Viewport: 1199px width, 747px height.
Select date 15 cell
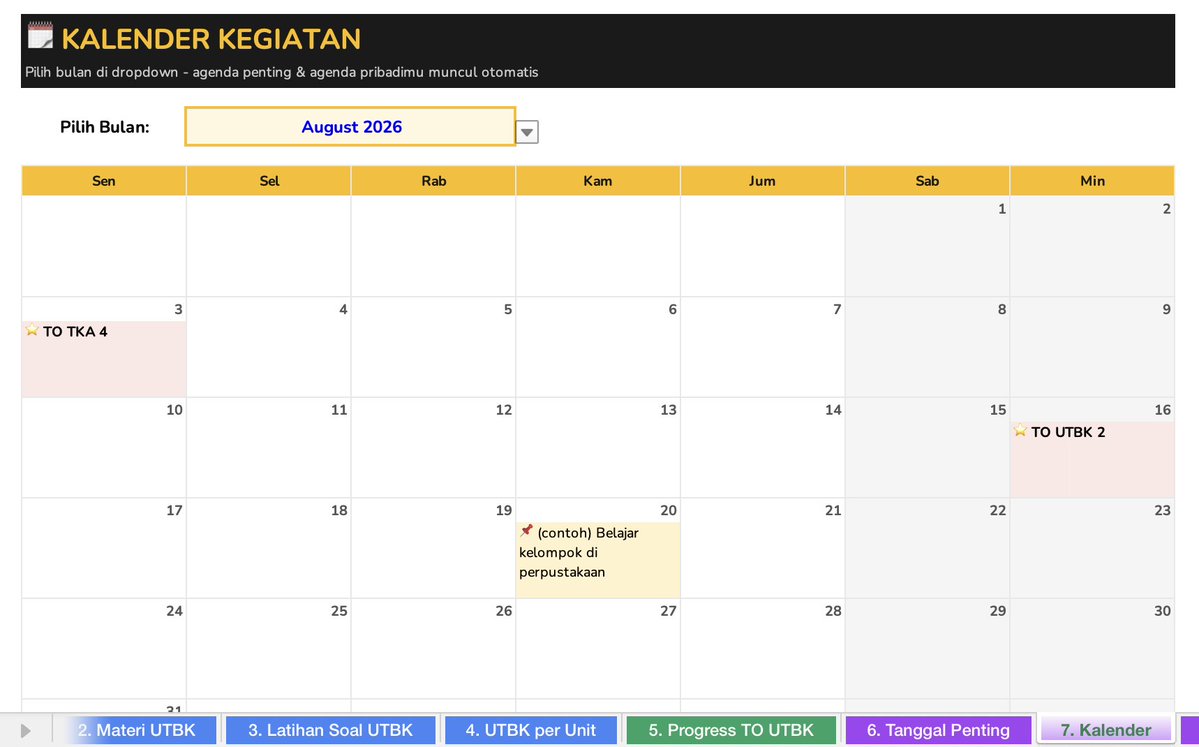(928, 447)
